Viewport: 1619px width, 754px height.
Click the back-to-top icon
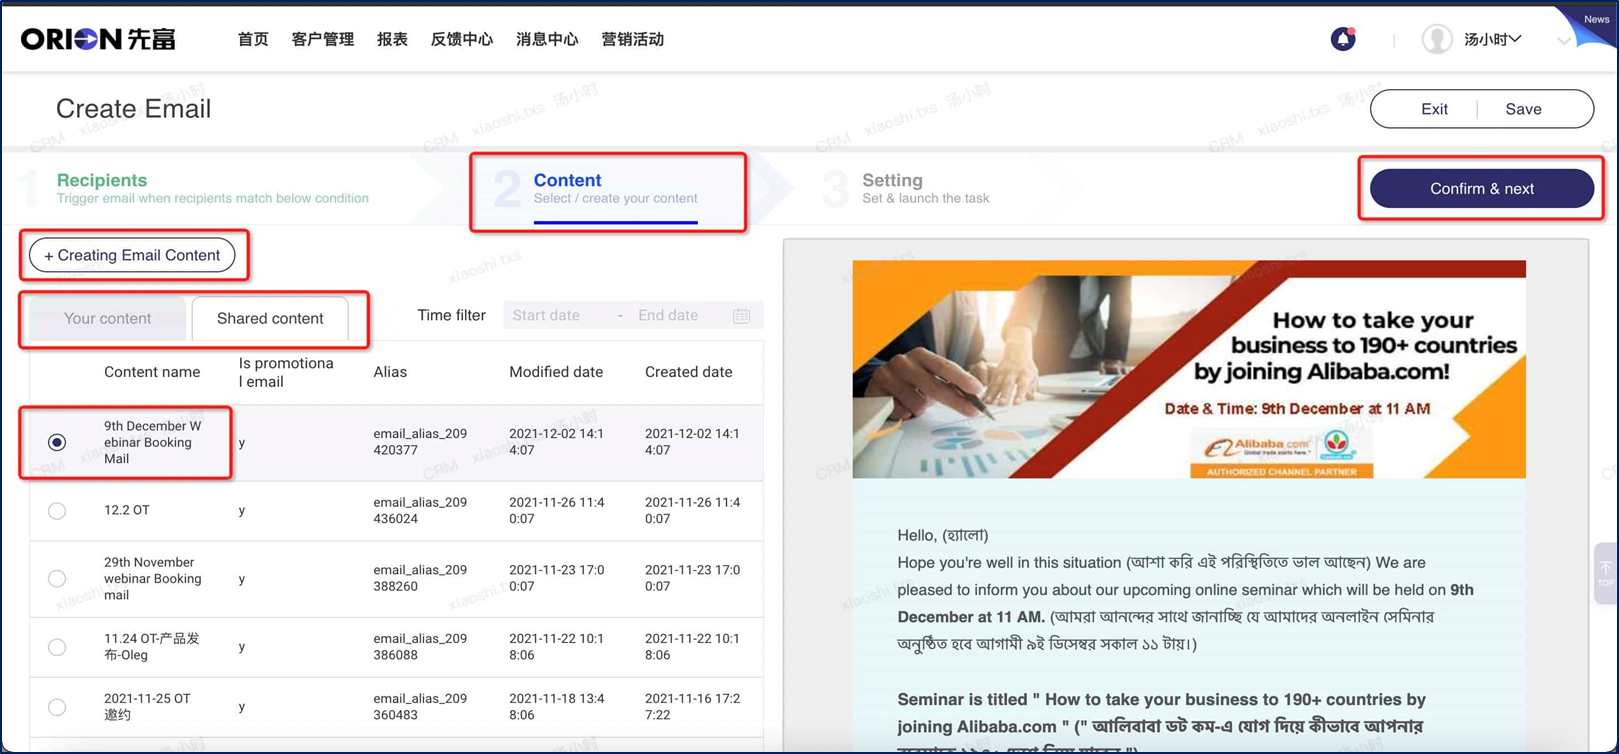click(1605, 574)
